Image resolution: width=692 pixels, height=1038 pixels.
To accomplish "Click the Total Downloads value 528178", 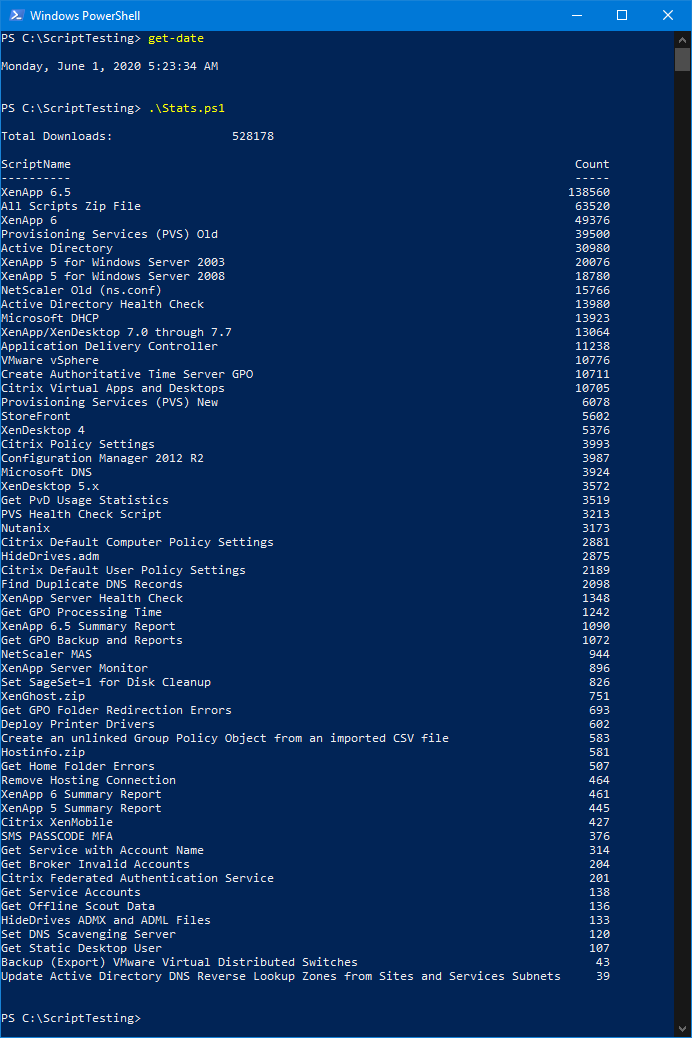I will tap(252, 136).
